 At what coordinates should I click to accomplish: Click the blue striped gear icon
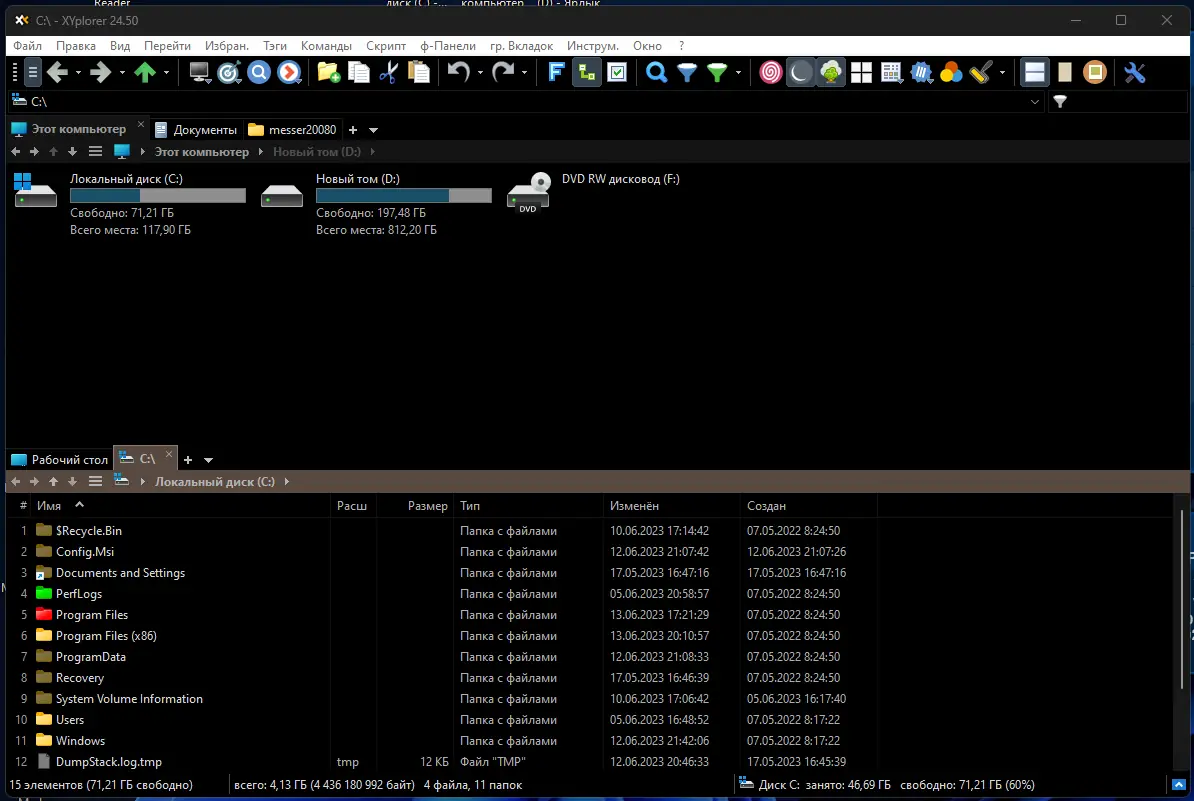tap(921, 73)
